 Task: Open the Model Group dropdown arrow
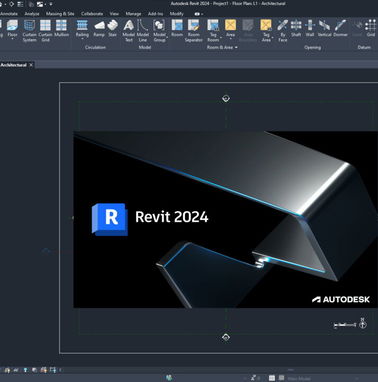coord(166,37)
